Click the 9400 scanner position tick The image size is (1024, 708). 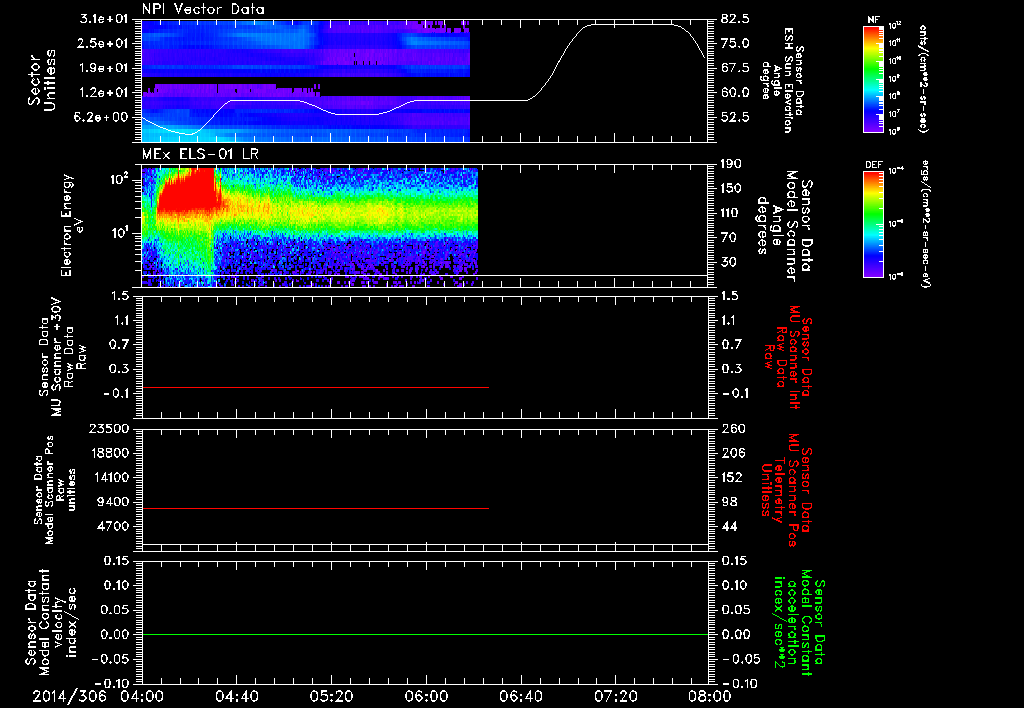[x=112, y=502]
